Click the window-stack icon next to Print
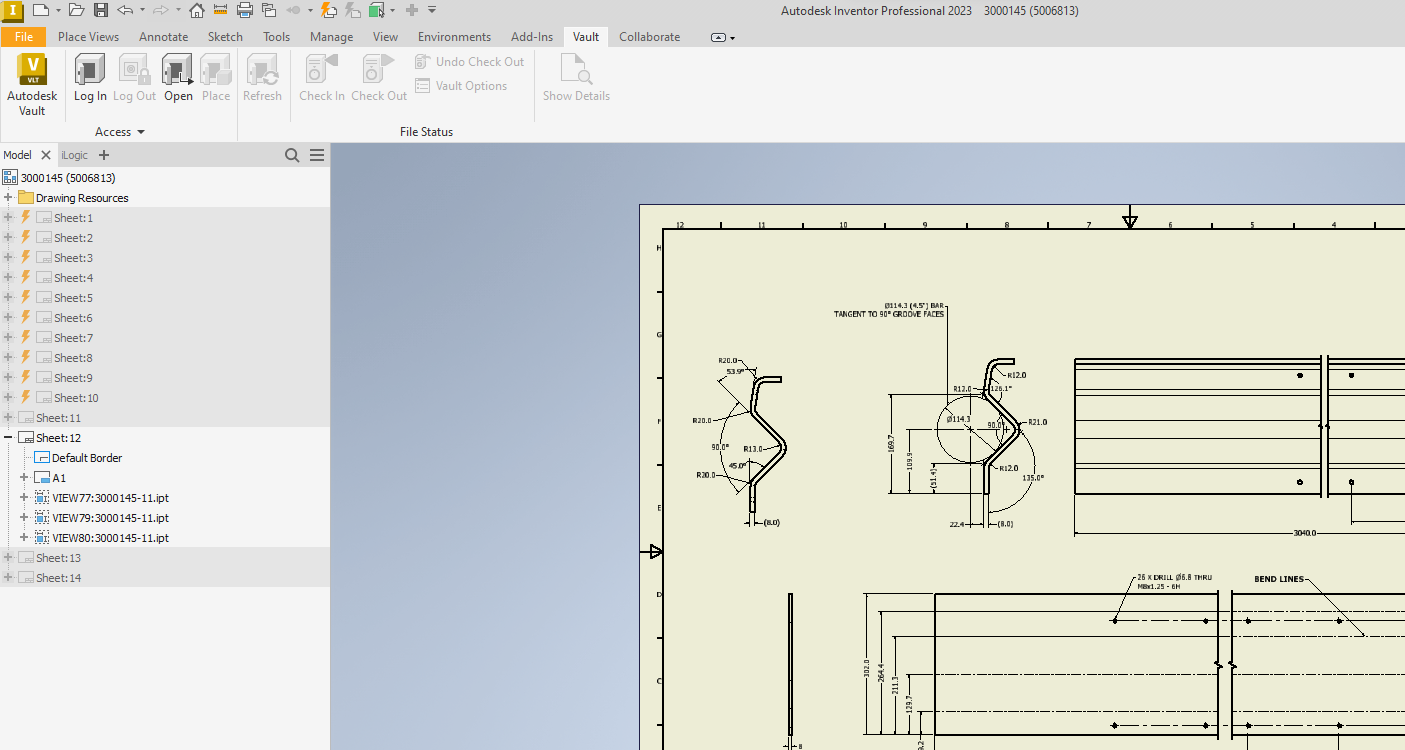 click(269, 10)
